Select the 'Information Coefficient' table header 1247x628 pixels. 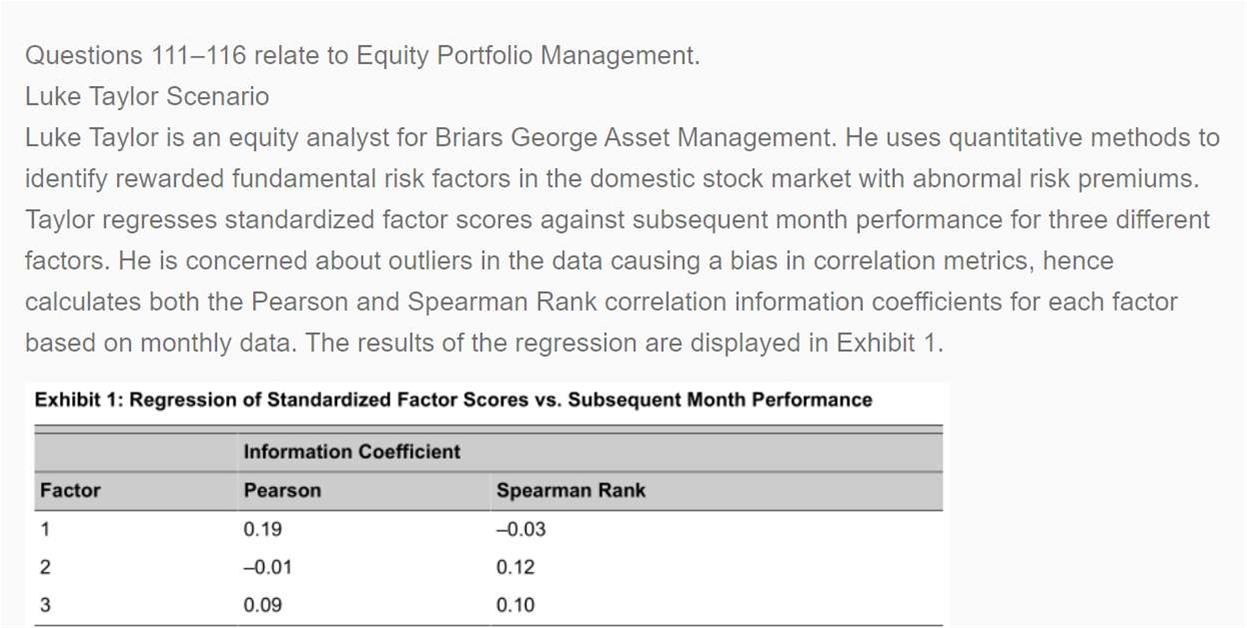tap(352, 452)
